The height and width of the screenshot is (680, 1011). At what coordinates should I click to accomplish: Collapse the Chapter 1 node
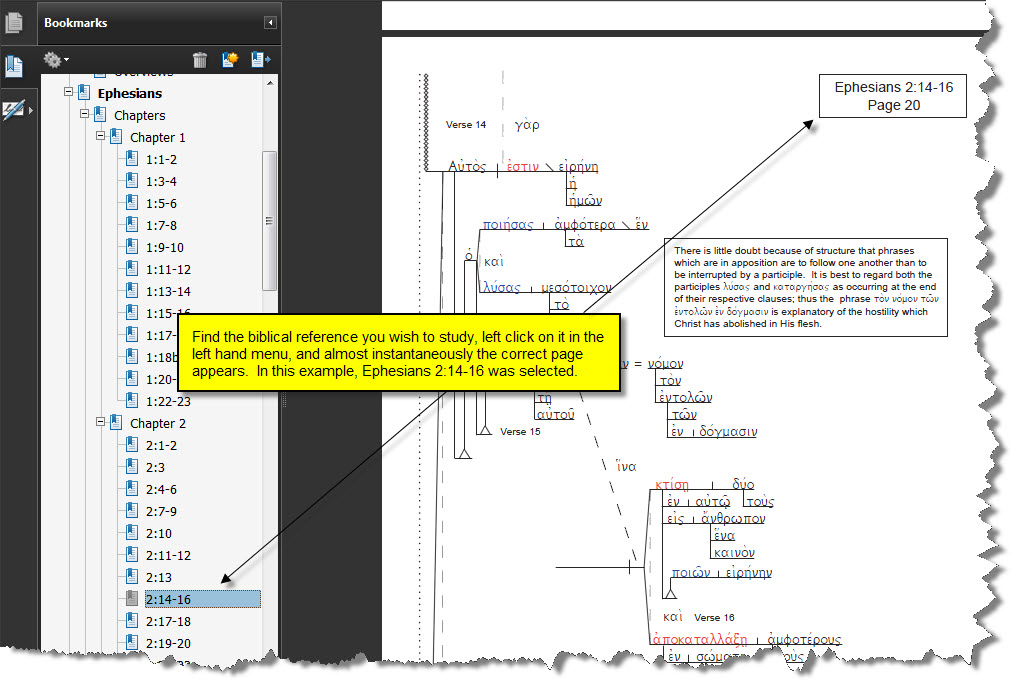click(101, 137)
